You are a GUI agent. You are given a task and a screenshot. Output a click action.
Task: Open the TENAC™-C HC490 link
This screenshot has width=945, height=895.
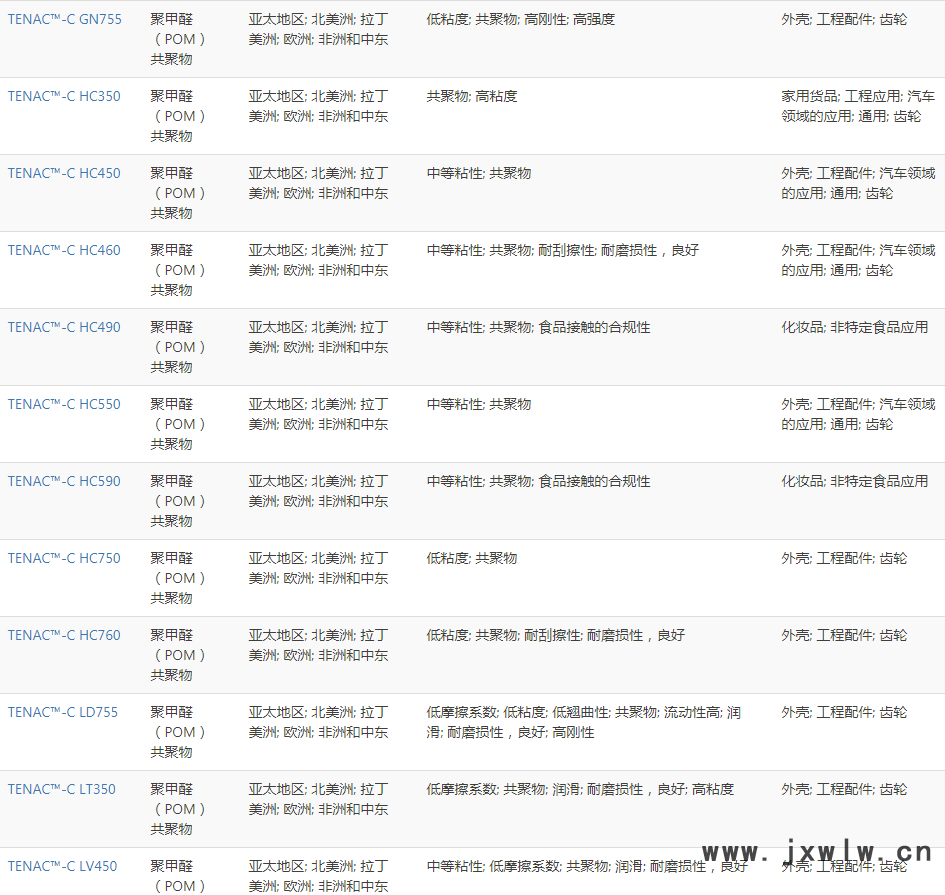pos(64,327)
